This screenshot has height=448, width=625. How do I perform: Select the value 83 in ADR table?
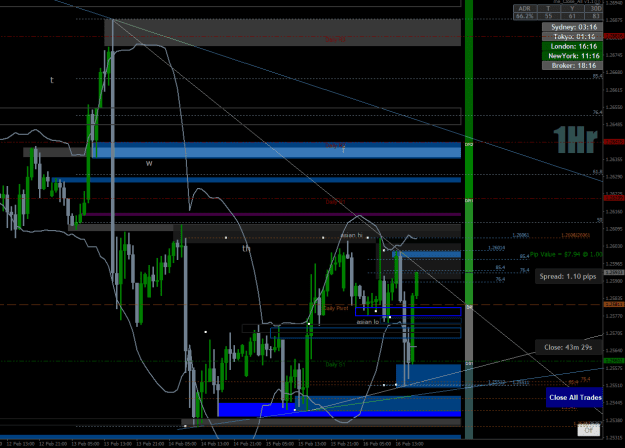click(x=596, y=16)
